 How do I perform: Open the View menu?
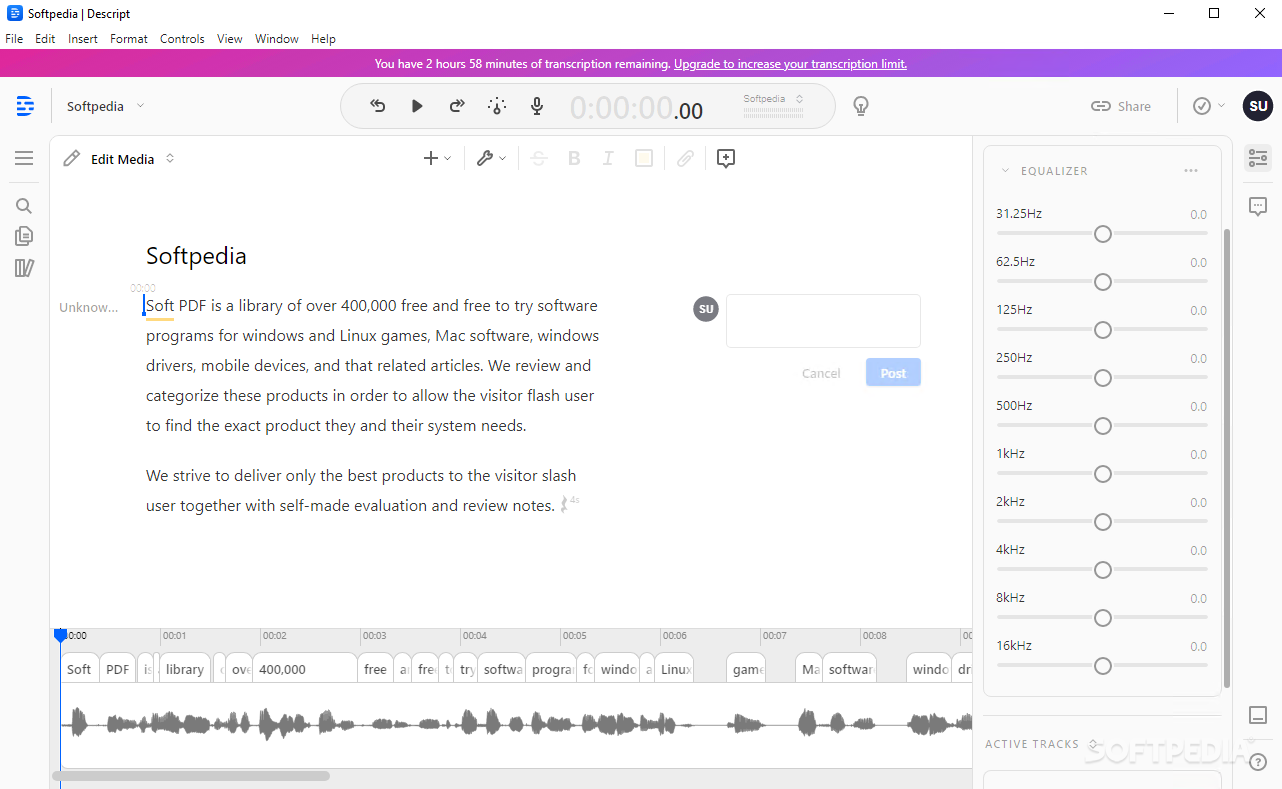(230, 39)
